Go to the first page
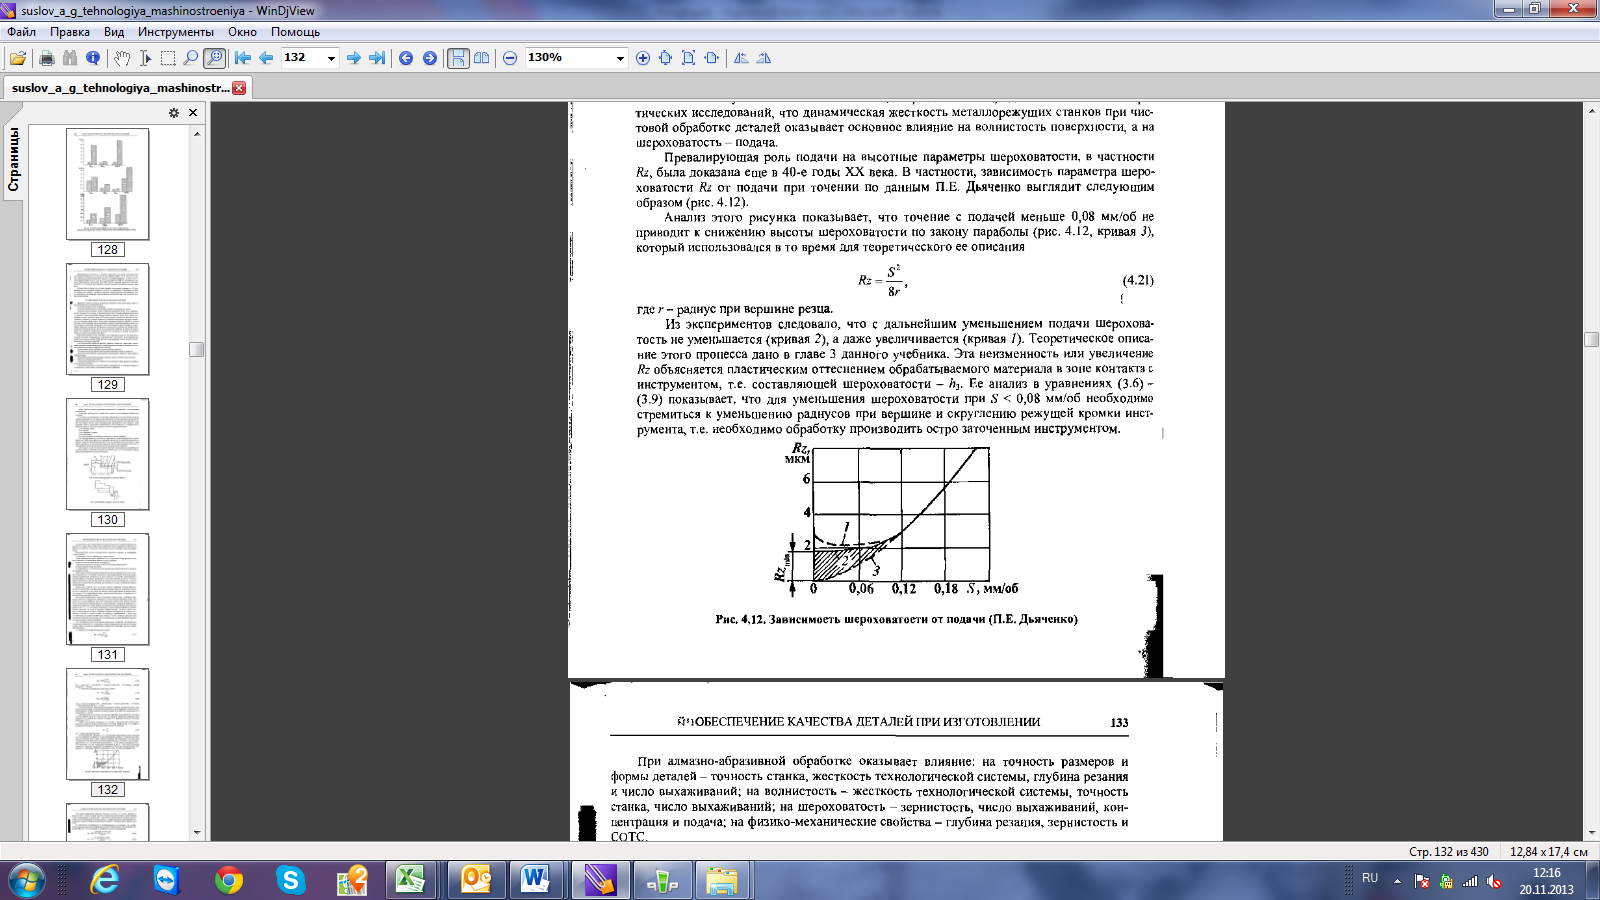The image size is (1600, 900). click(x=243, y=58)
